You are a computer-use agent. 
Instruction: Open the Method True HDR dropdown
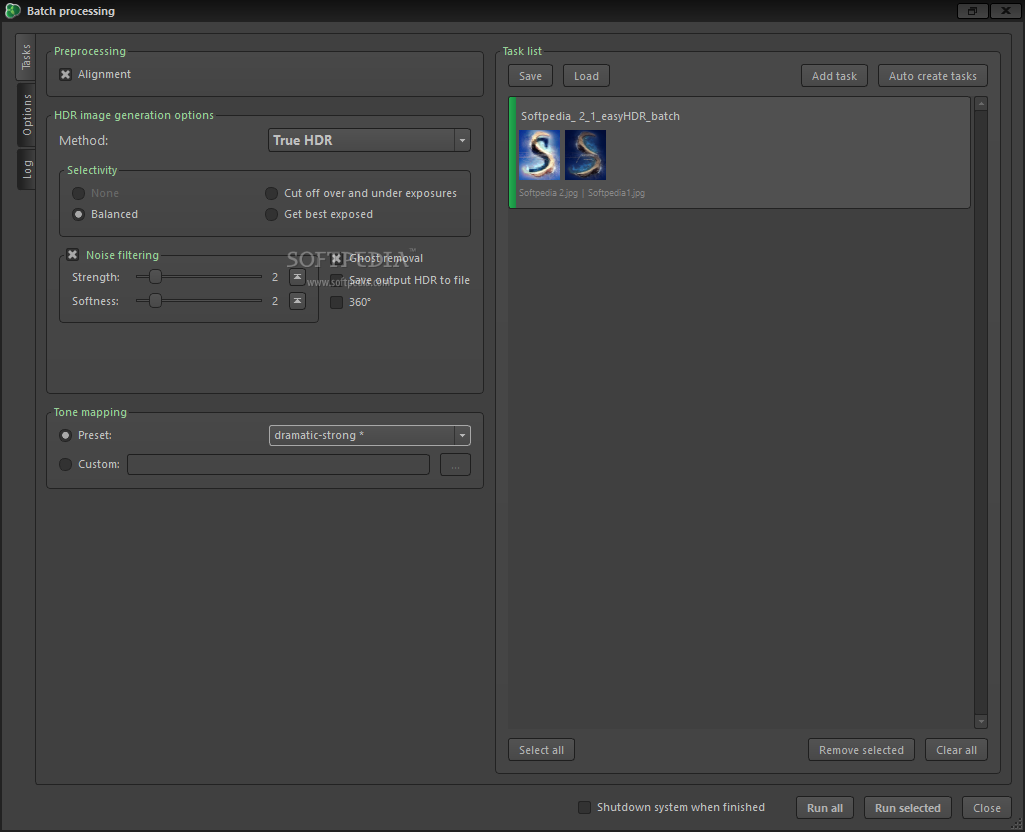click(x=369, y=140)
